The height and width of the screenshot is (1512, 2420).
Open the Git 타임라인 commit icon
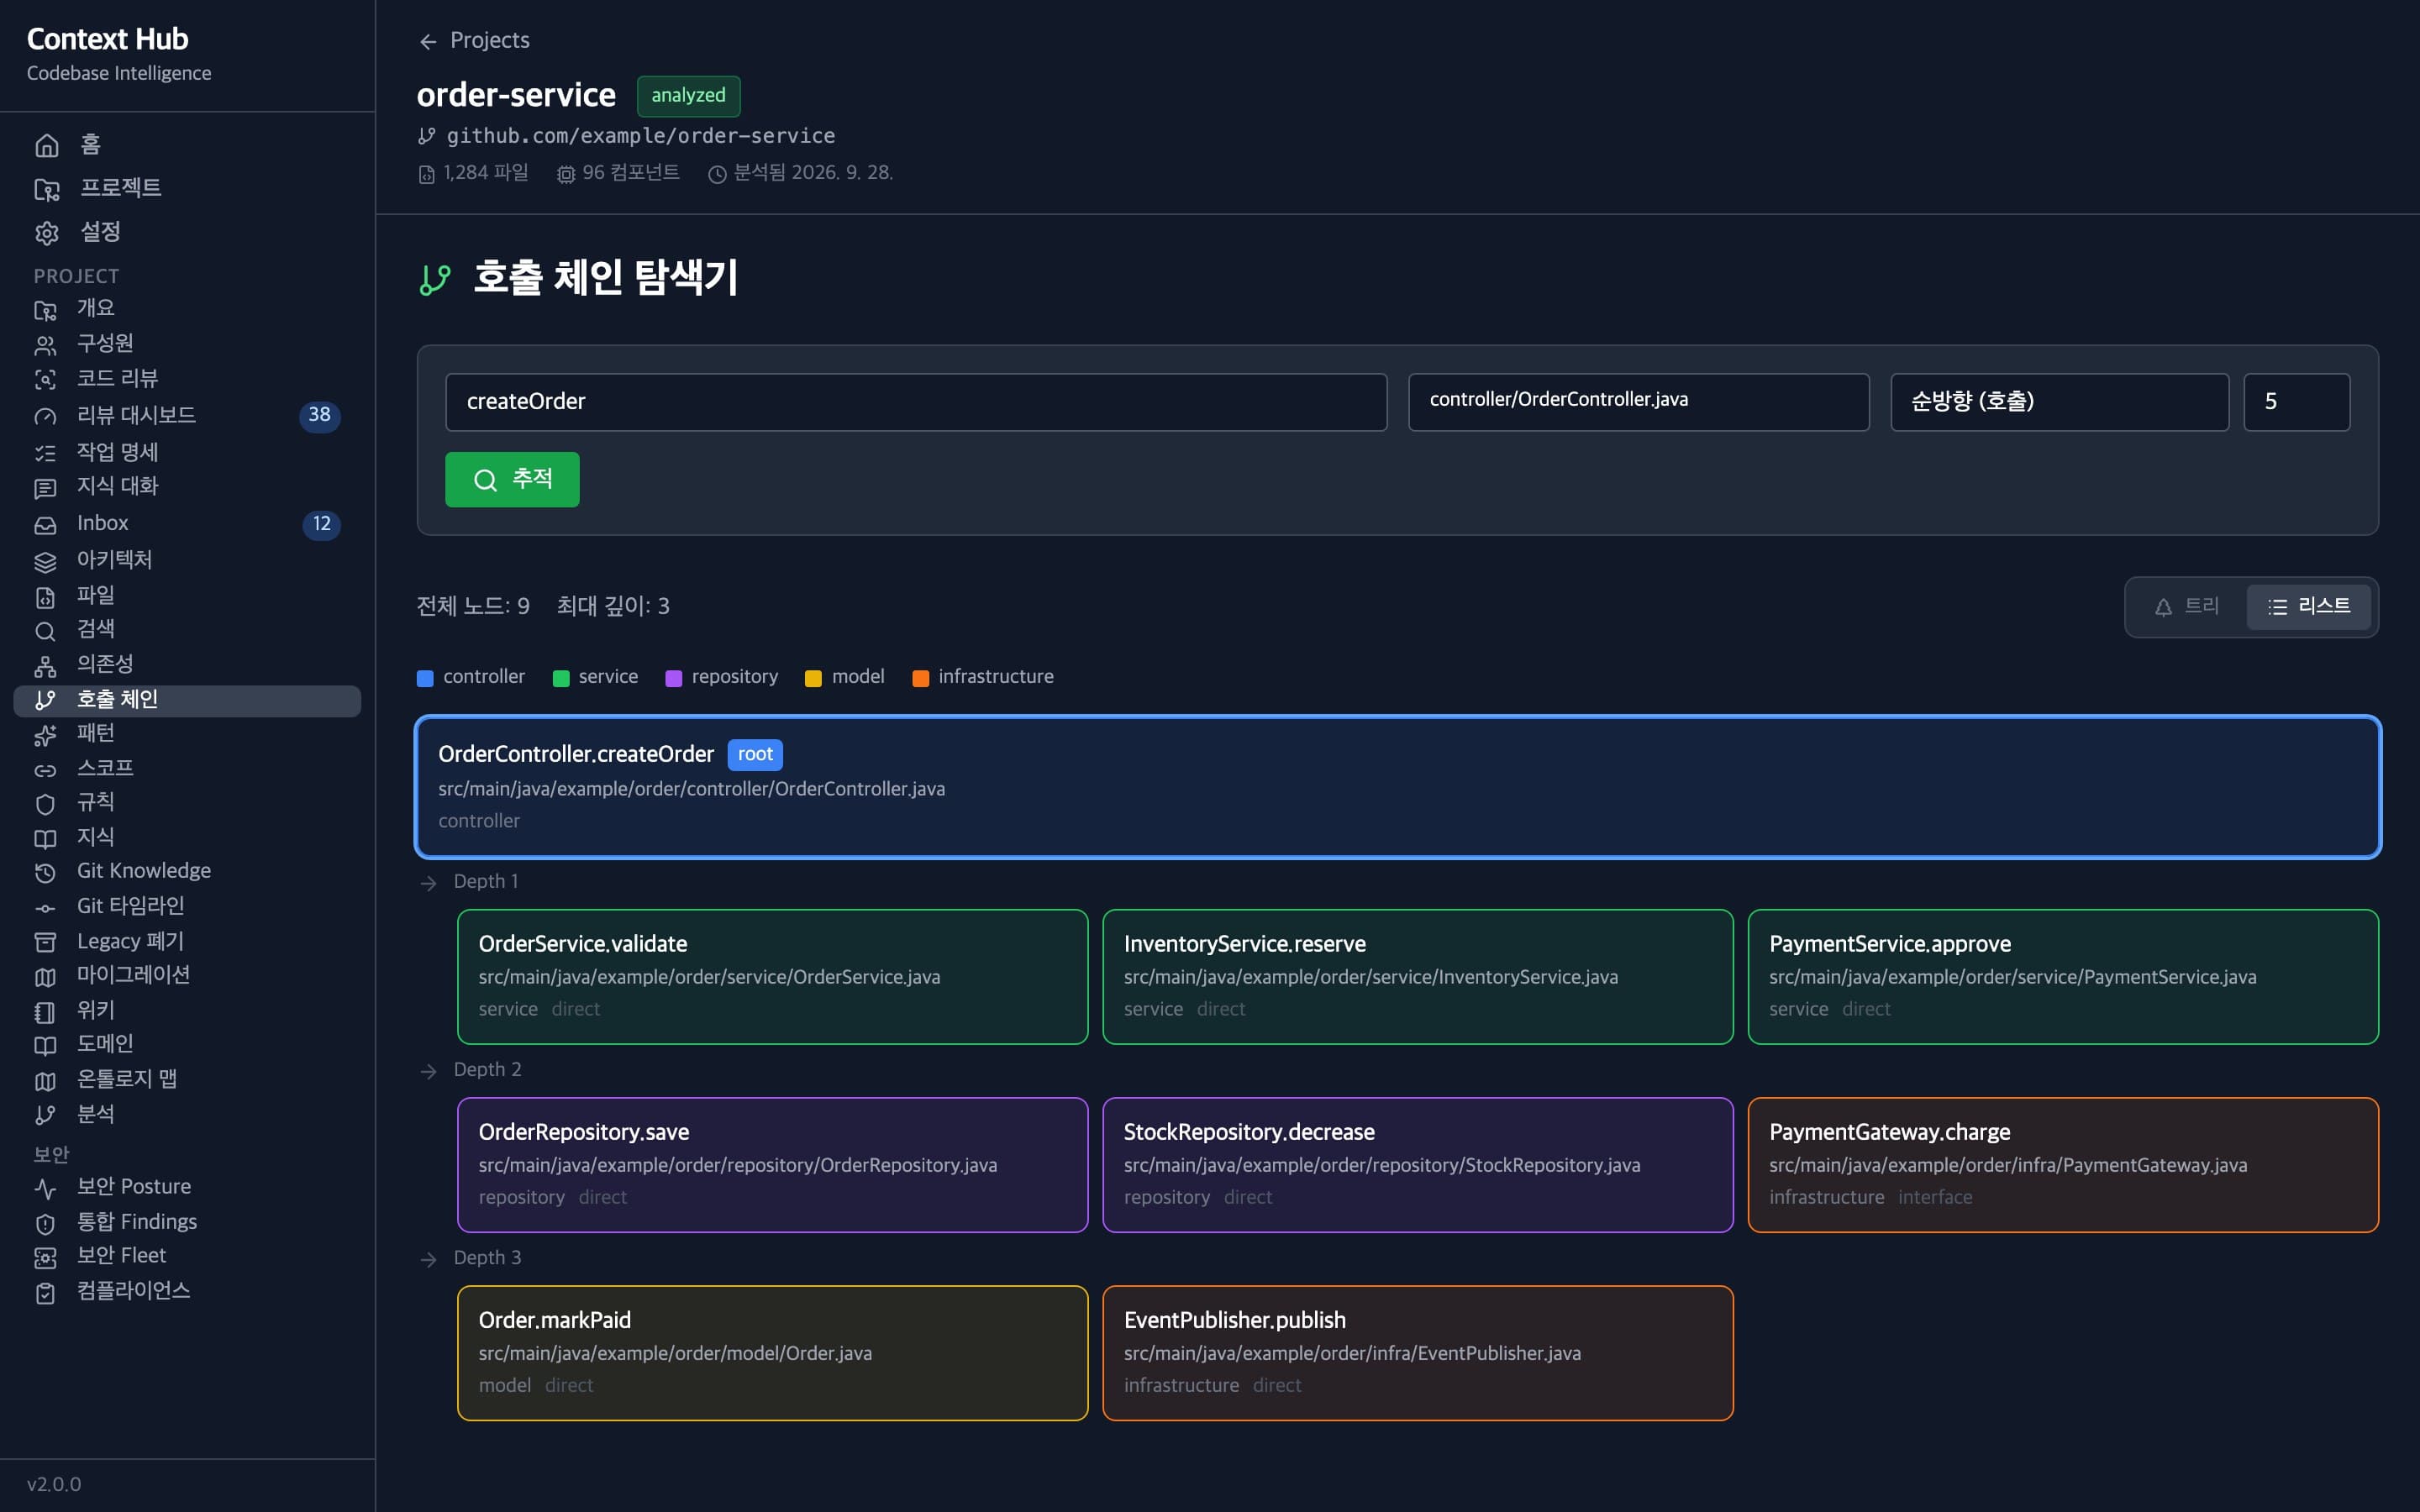45,908
